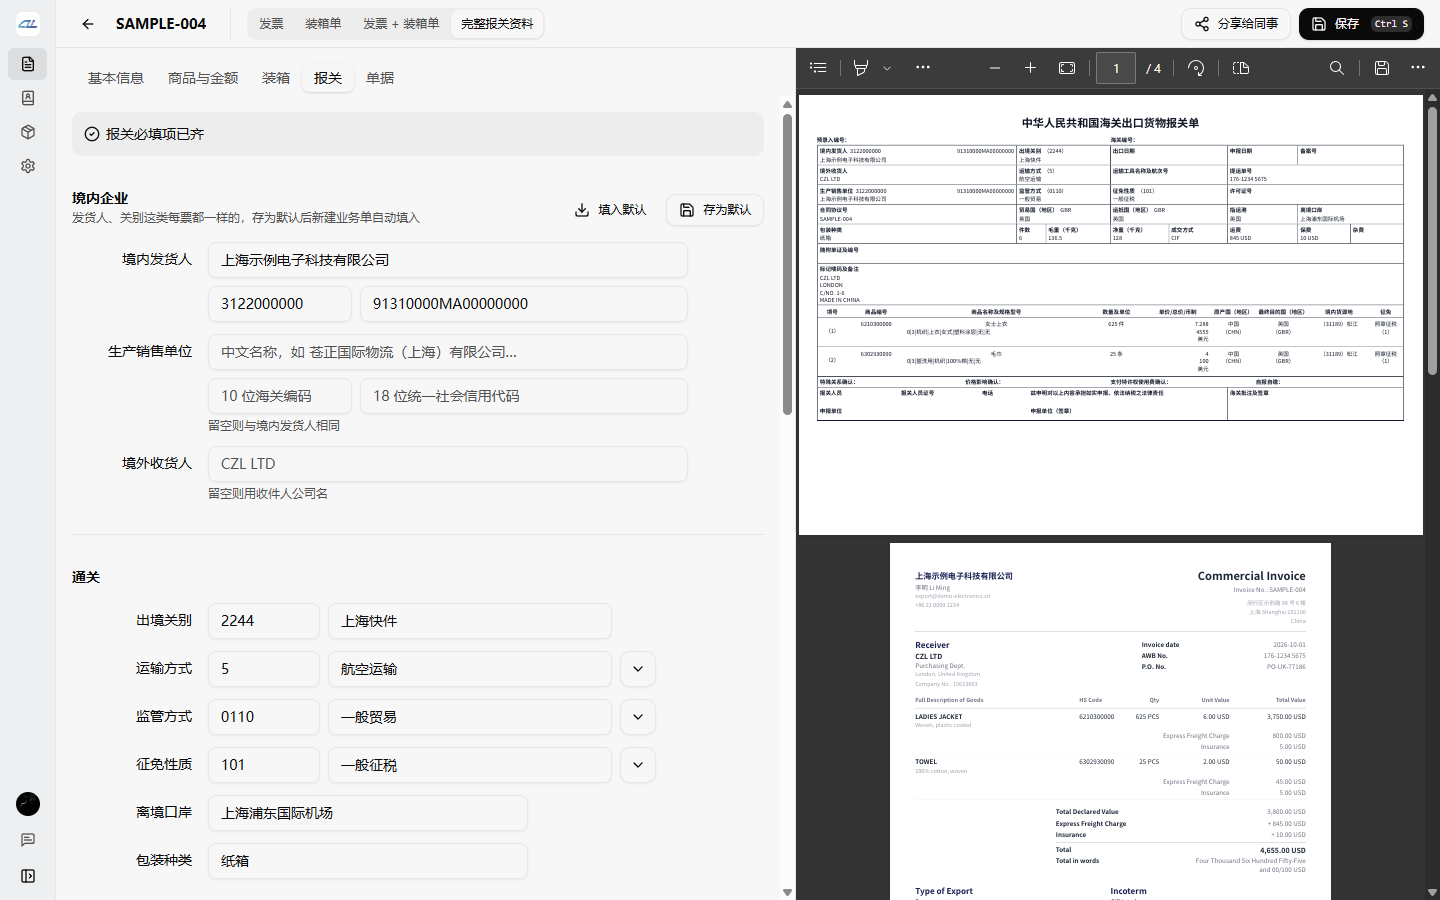This screenshot has height=900, width=1440.
Task: Click the back arrow next to SAMPLE-004
Action: pos(88,24)
